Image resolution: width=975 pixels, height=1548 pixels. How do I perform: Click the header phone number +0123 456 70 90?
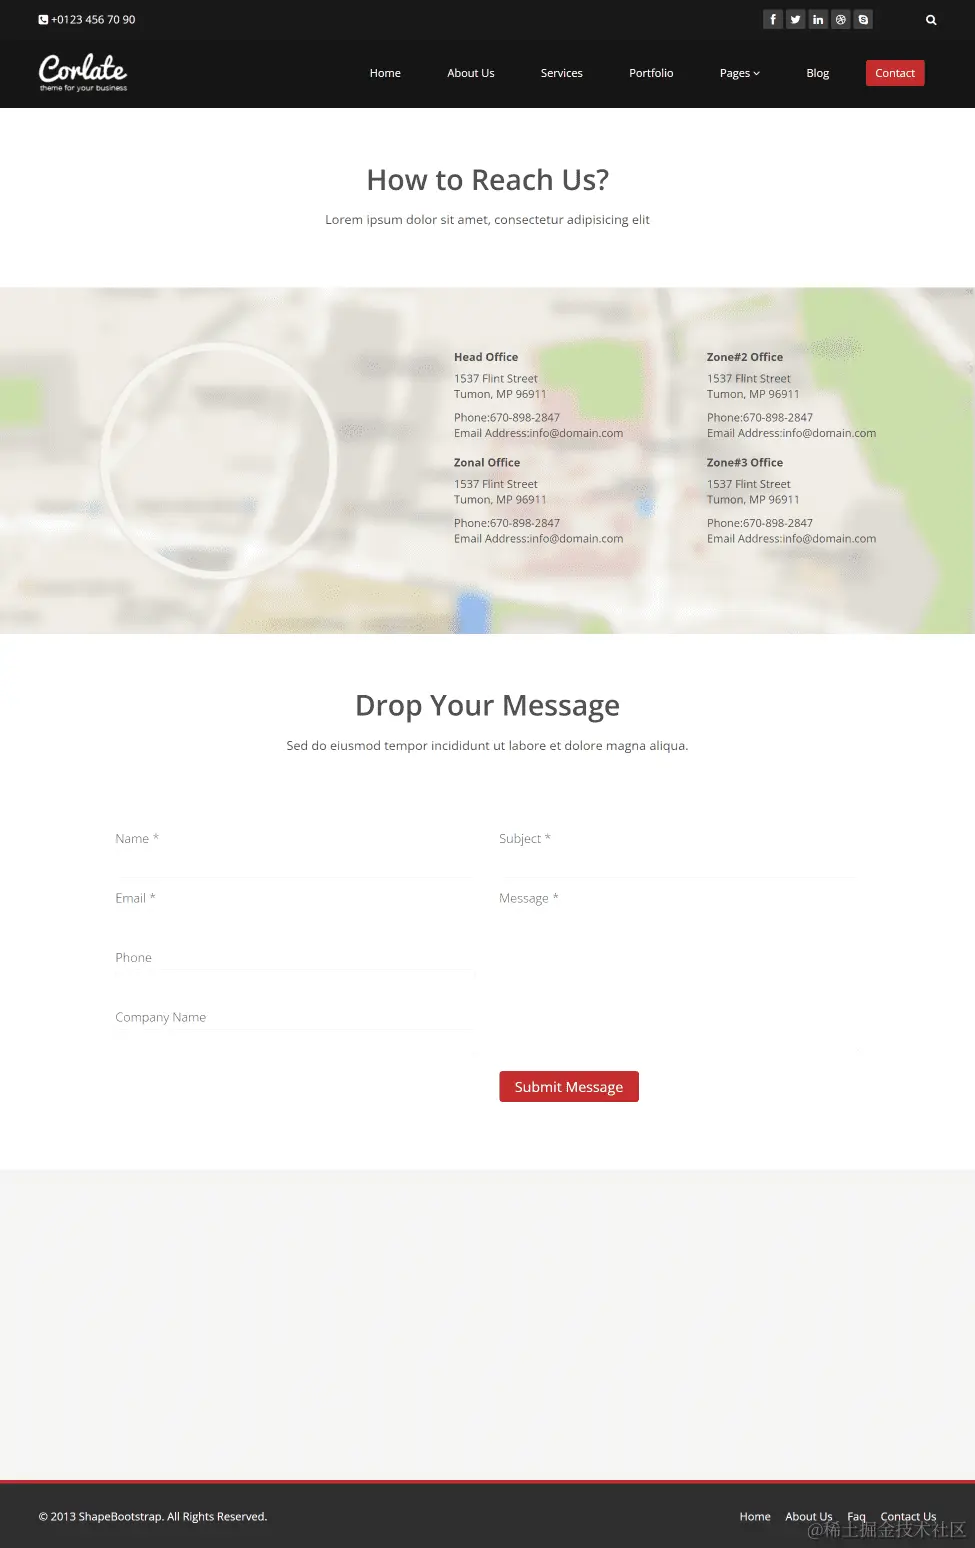click(x=93, y=20)
